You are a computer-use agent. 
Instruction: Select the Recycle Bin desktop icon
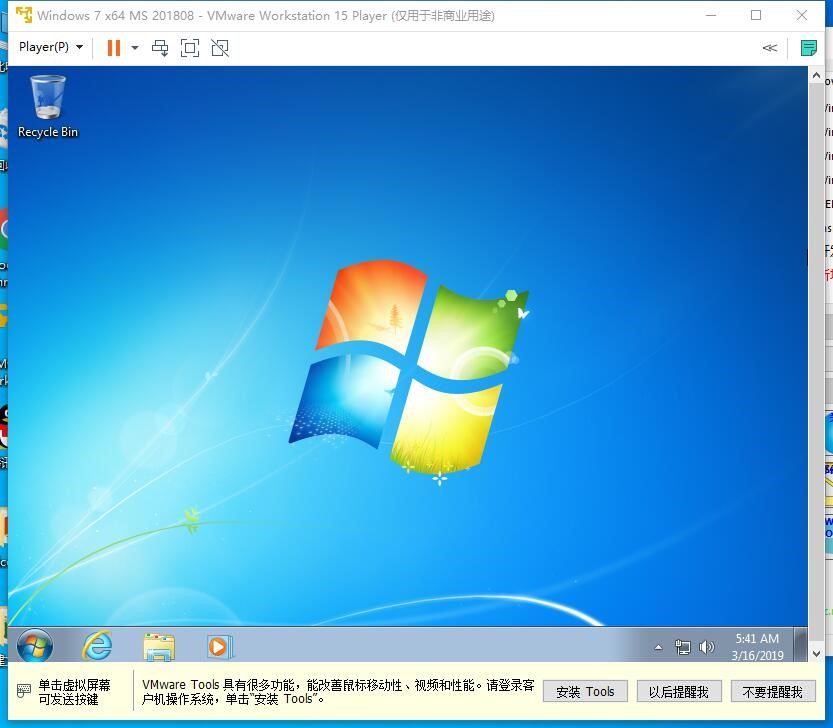pos(48,107)
